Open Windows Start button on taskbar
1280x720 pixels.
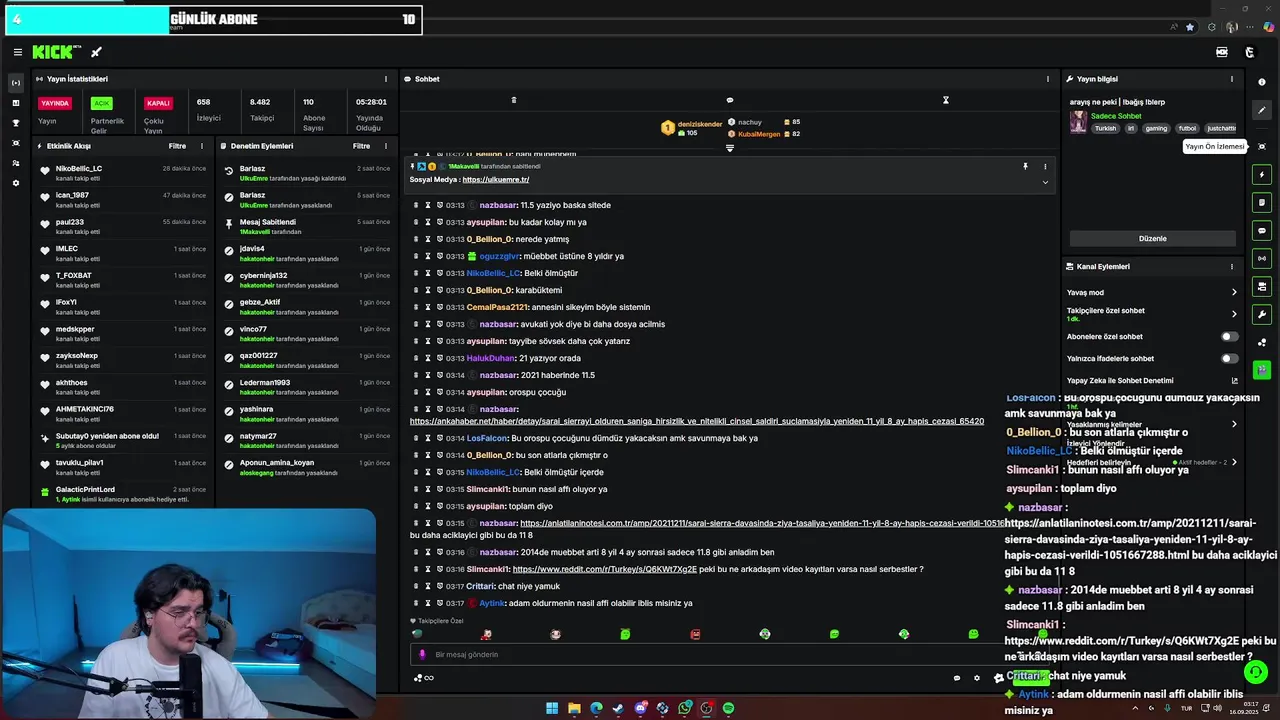(551, 708)
